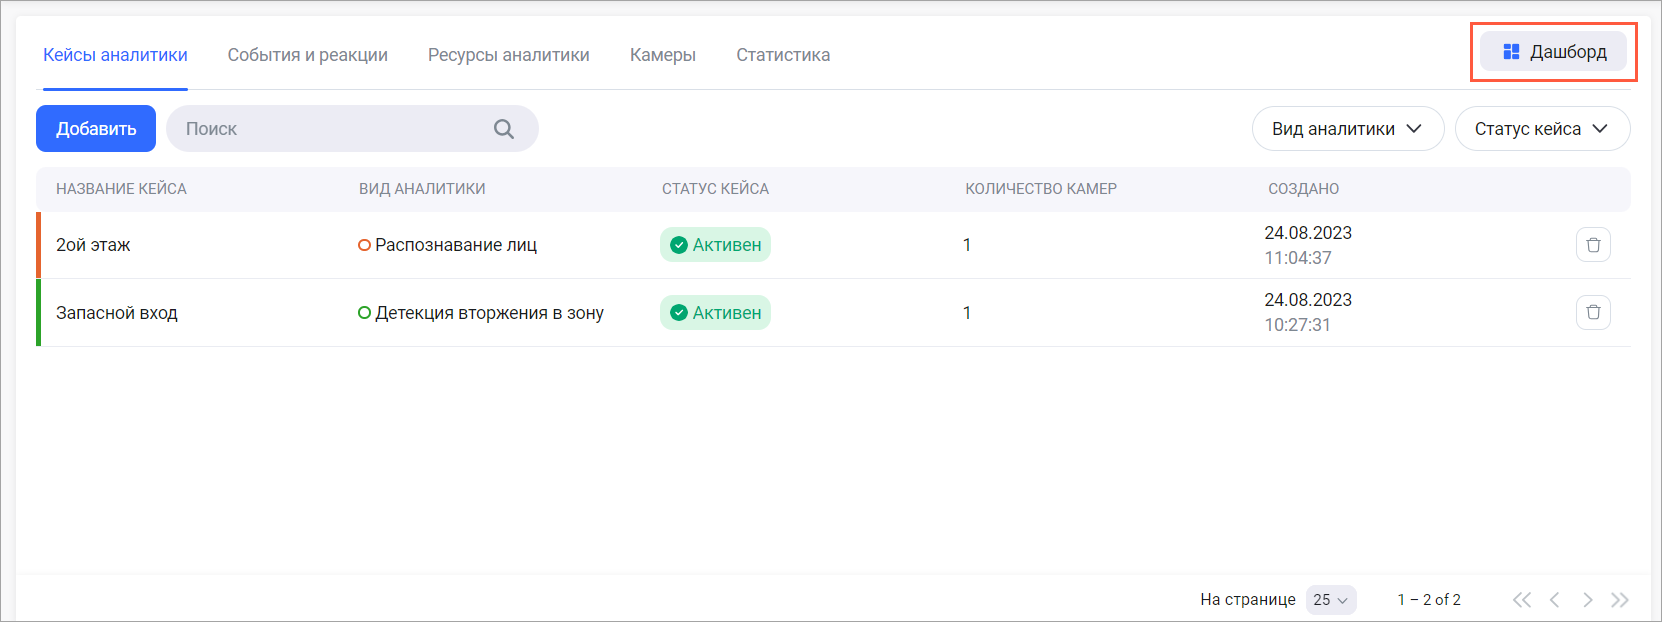Select the "Кейсы аналитики" tab

tap(115, 55)
